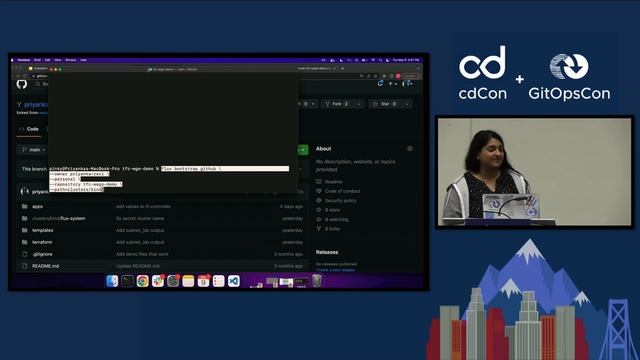Open the apps folder
Image resolution: width=640 pixels, height=360 pixels.
tap(37, 207)
